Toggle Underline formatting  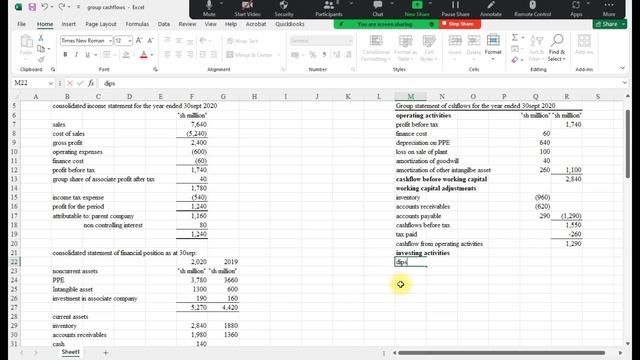coord(87,55)
